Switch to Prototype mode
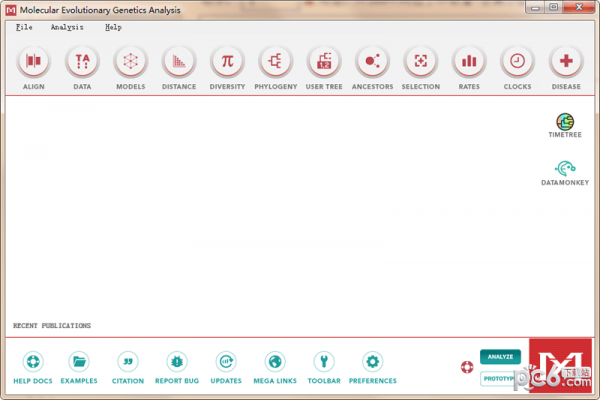This screenshot has height=400, width=600. click(x=499, y=379)
